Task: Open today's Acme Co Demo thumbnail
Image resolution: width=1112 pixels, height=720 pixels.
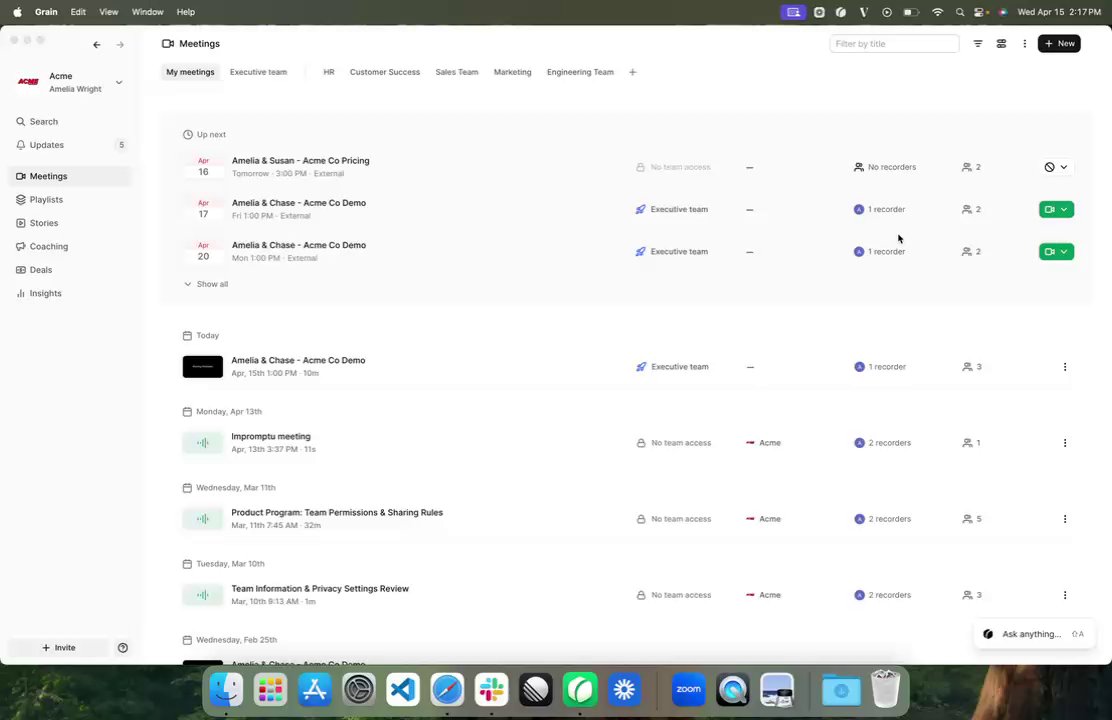Action: pyautogui.click(x=203, y=367)
